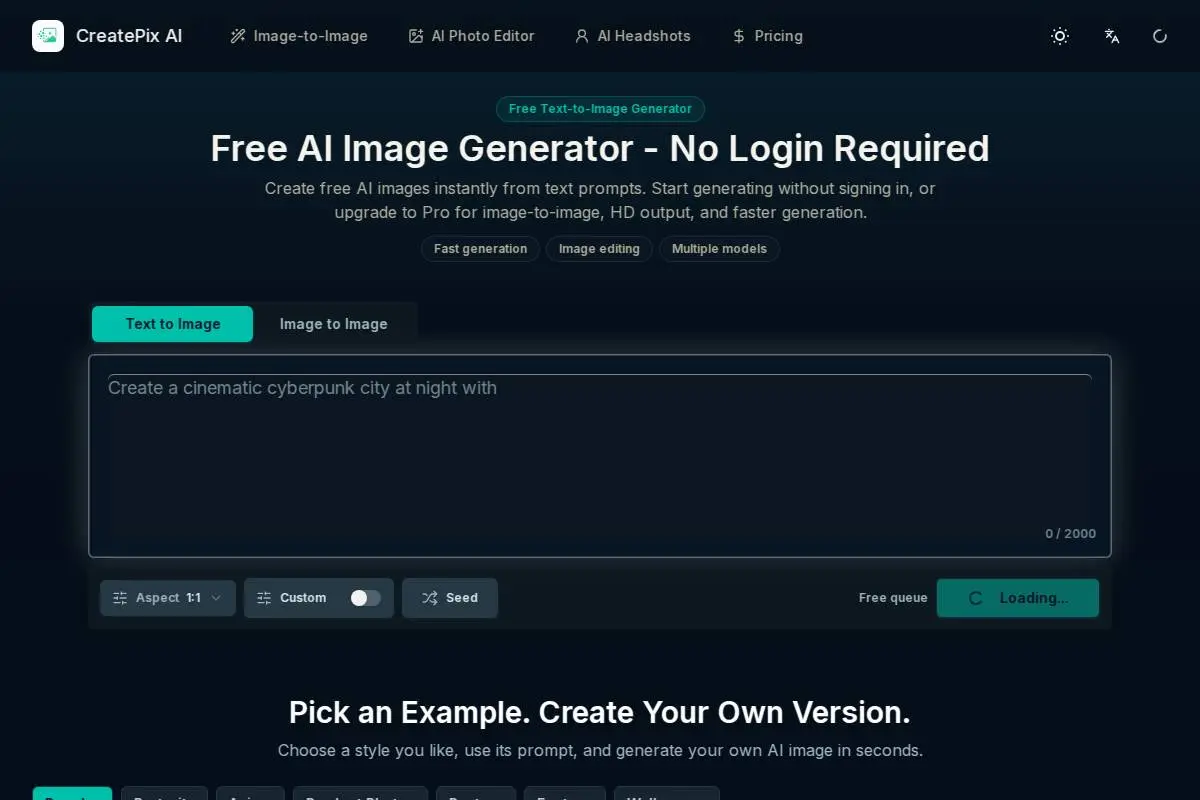
Task: Enable the Custom toggle switch
Action: [365, 598]
